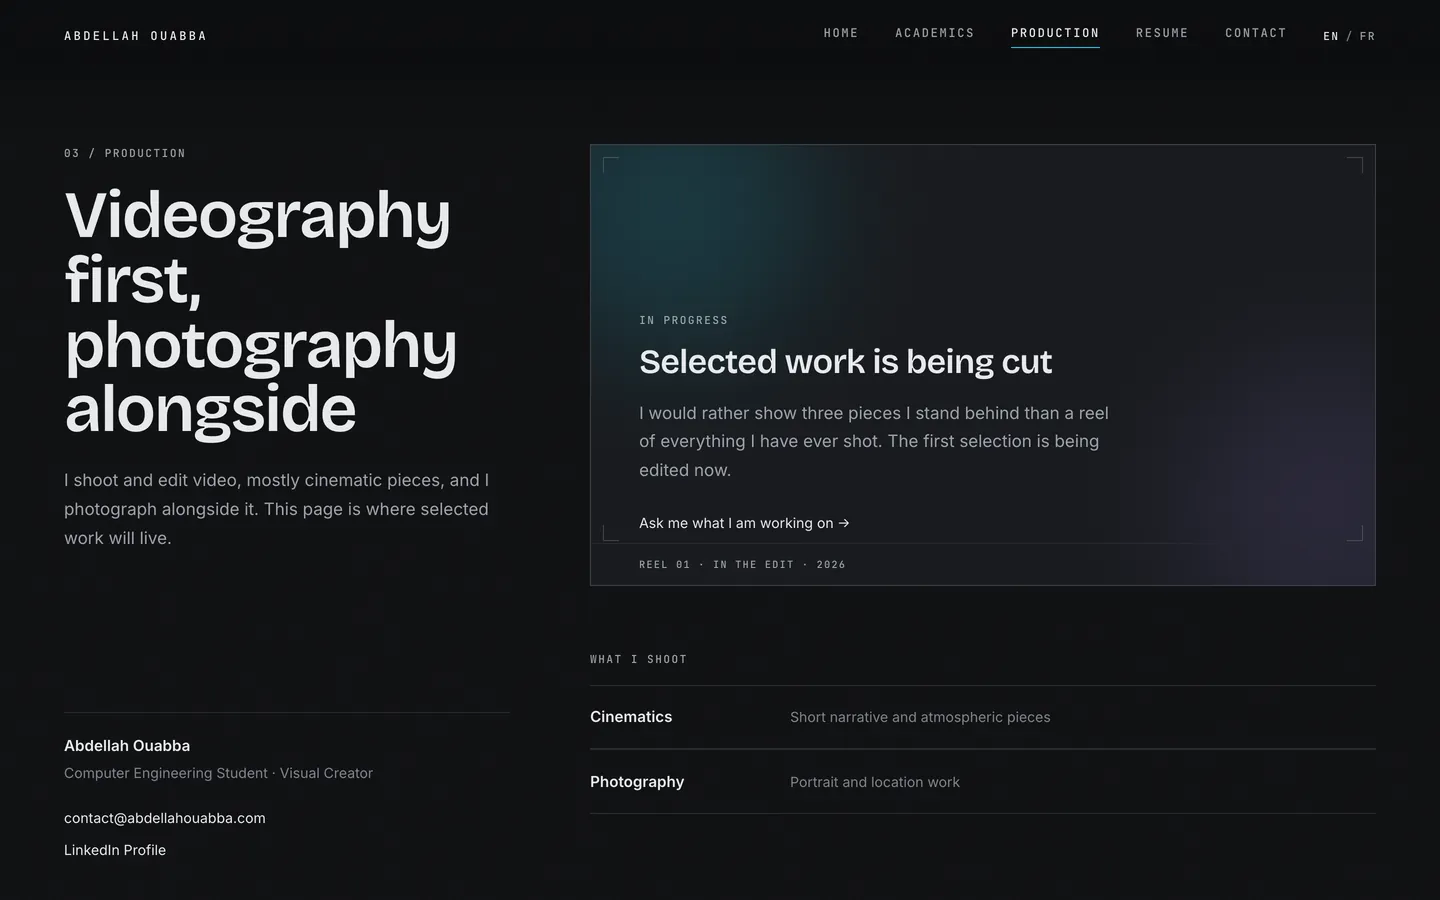Image resolution: width=1440 pixels, height=900 pixels.
Task: Open the LinkedIn Profile link
Action: coord(115,850)
